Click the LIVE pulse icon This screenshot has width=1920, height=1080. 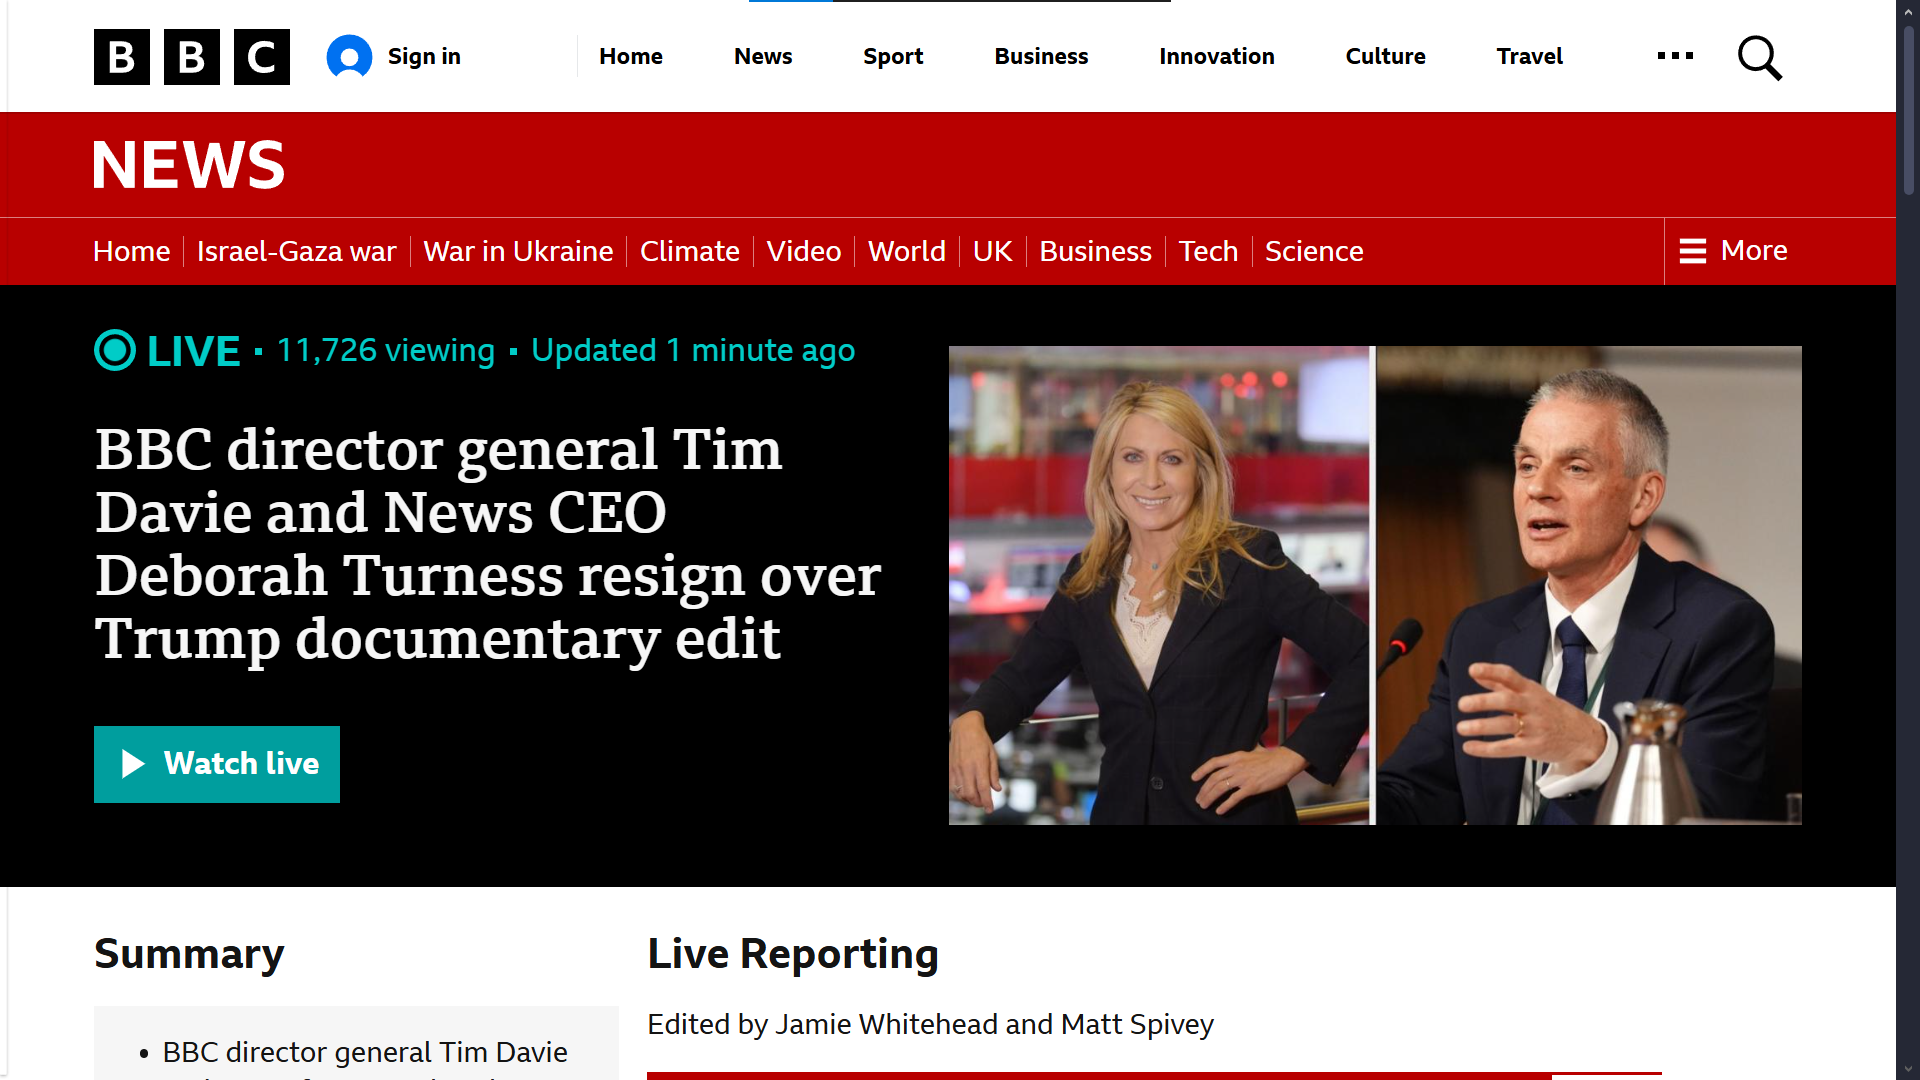click(115, 351)
